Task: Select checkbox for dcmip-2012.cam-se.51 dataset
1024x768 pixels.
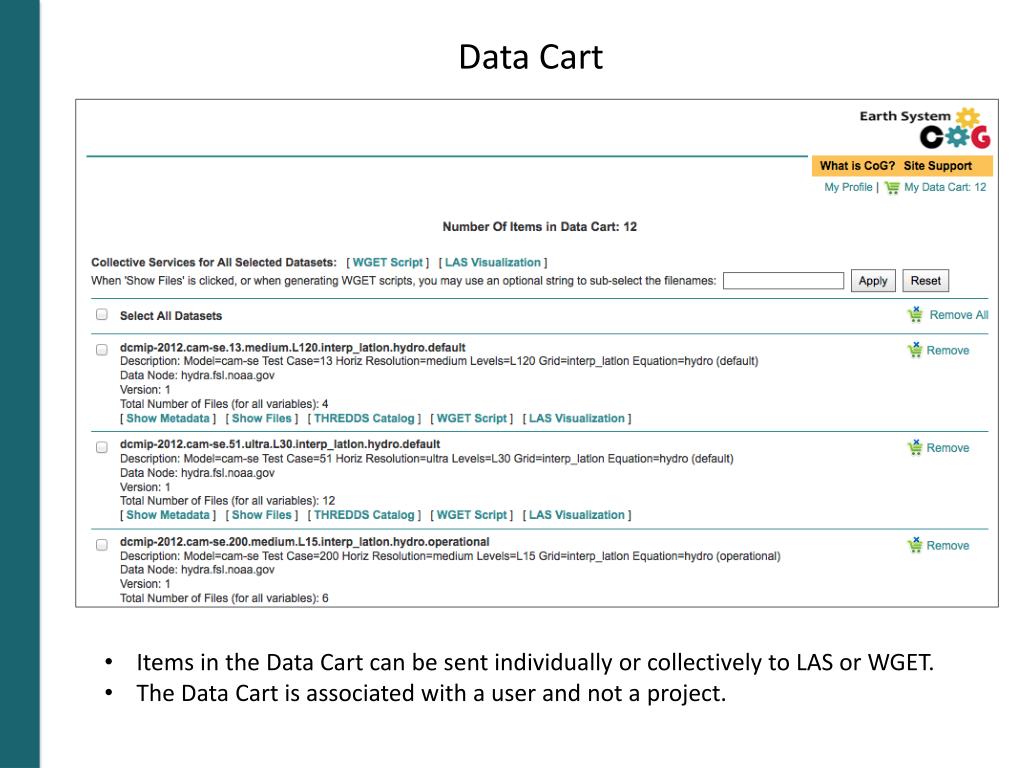Action: [x=101, y=447]
